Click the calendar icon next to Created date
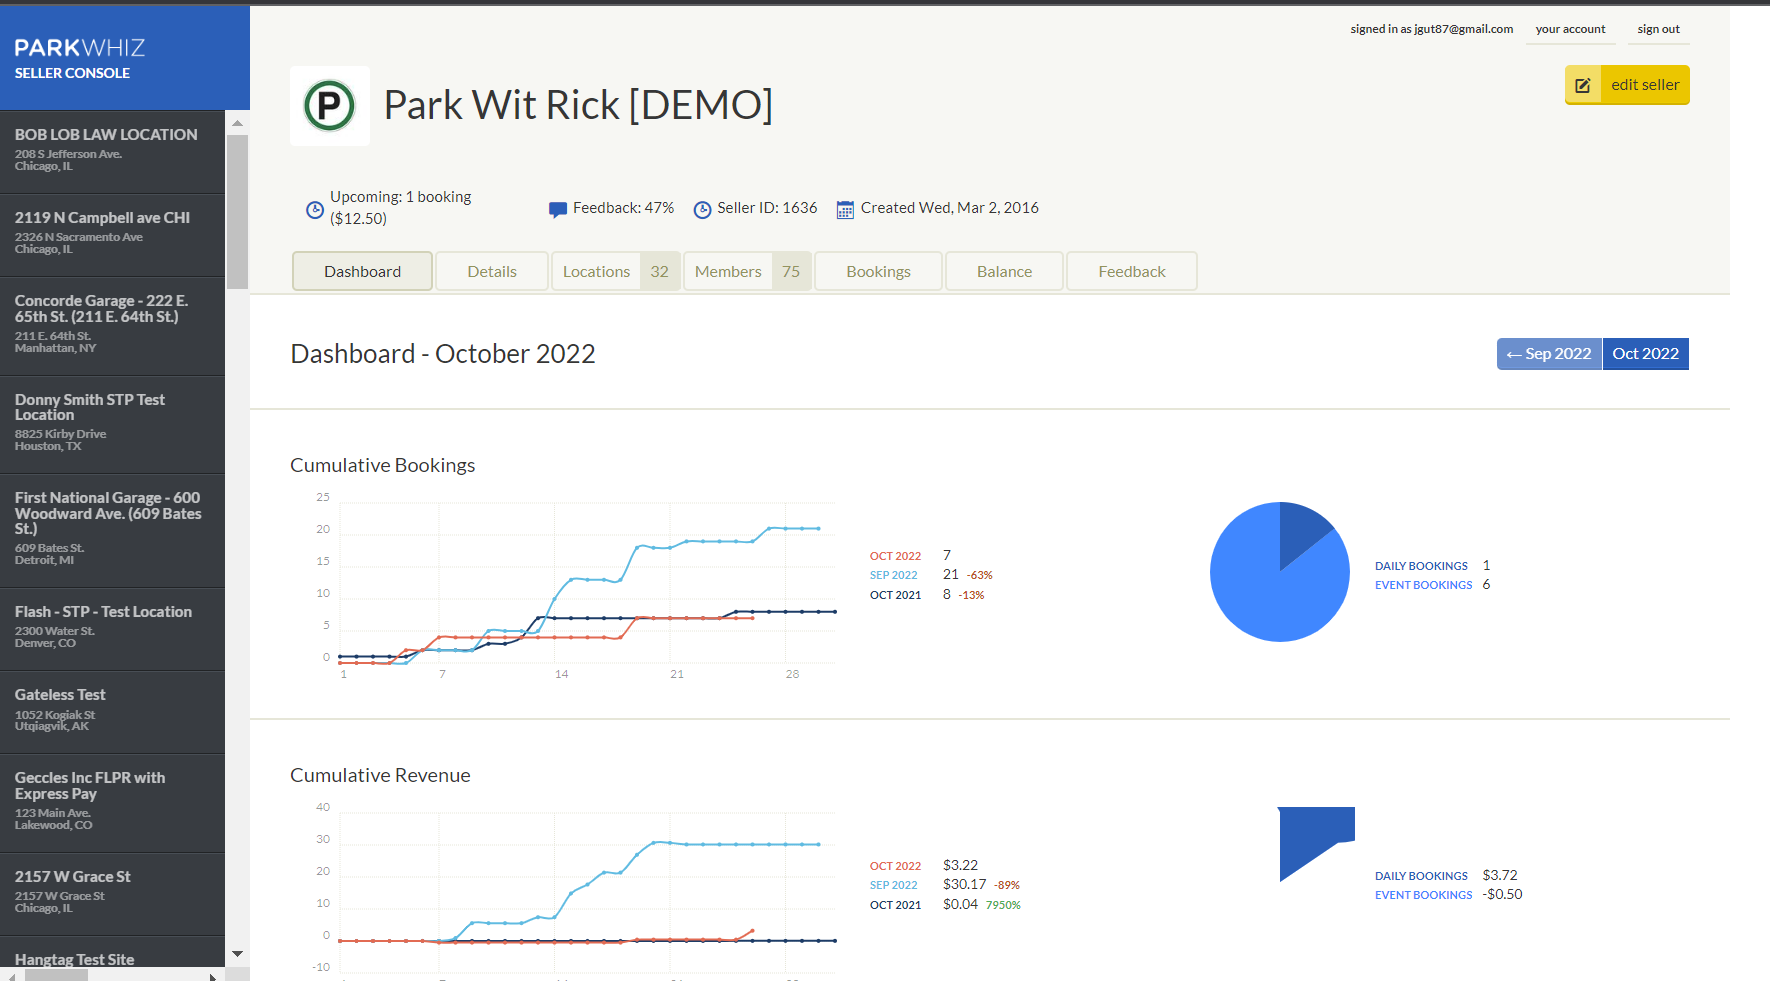Image resolution: width=1770 pixels, height=981 pixels. [x=845, y=209]
